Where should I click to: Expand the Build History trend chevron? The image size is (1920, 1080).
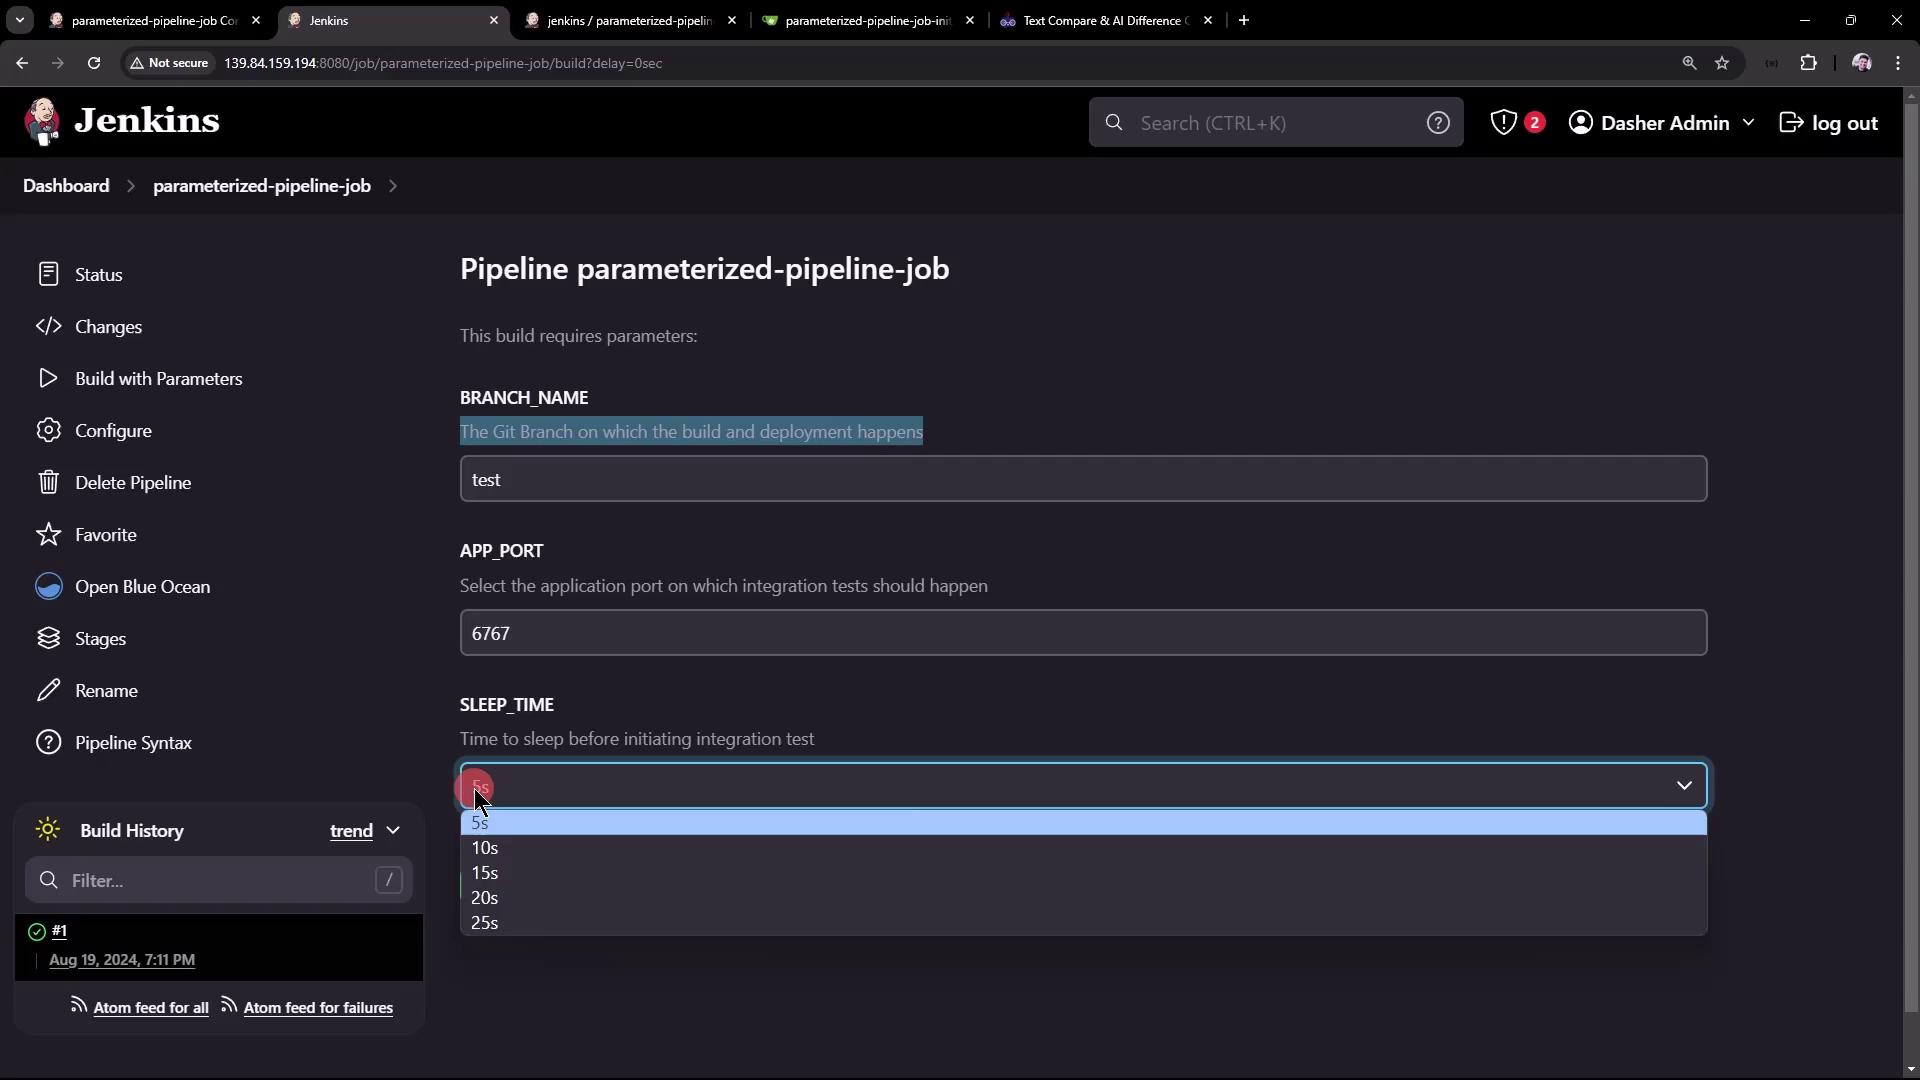click(393, 830)
